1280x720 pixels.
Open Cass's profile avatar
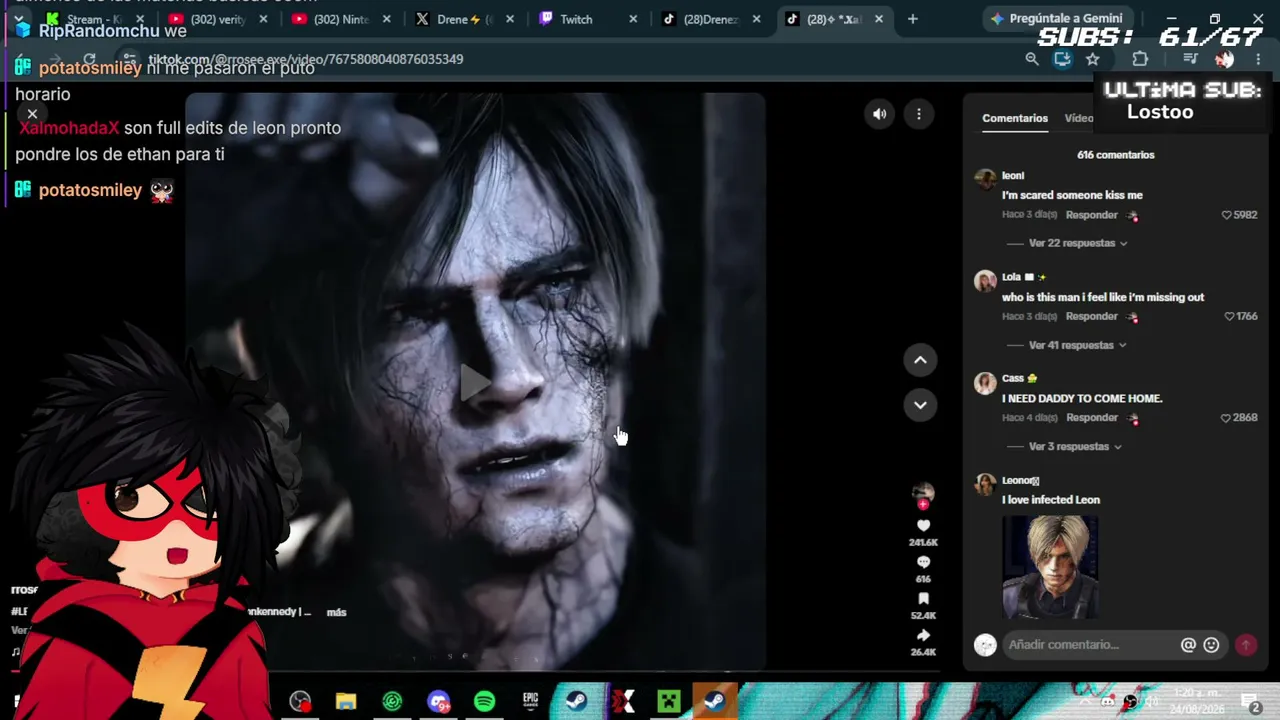985,383
